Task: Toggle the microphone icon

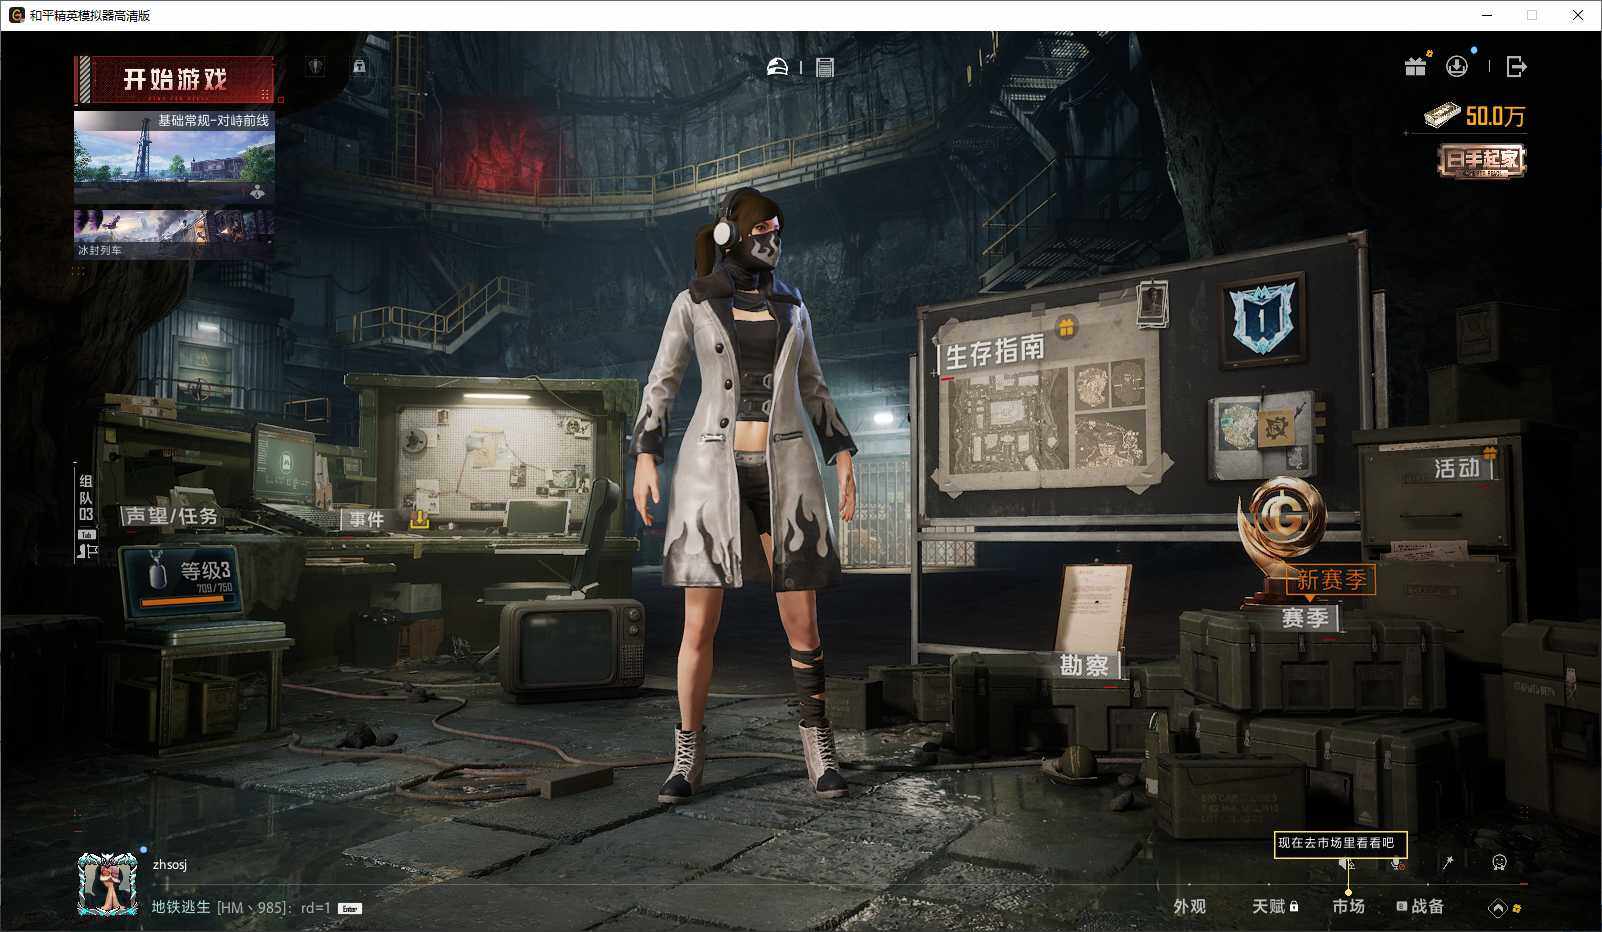Action: 1397,863
